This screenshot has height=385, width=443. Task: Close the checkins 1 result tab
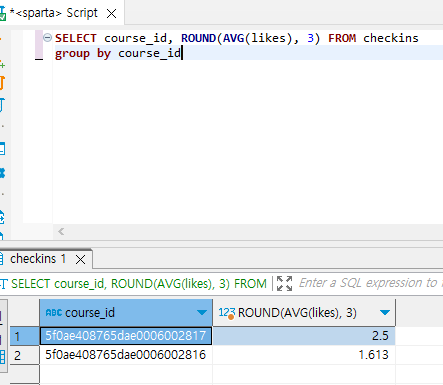click(80, 259)
